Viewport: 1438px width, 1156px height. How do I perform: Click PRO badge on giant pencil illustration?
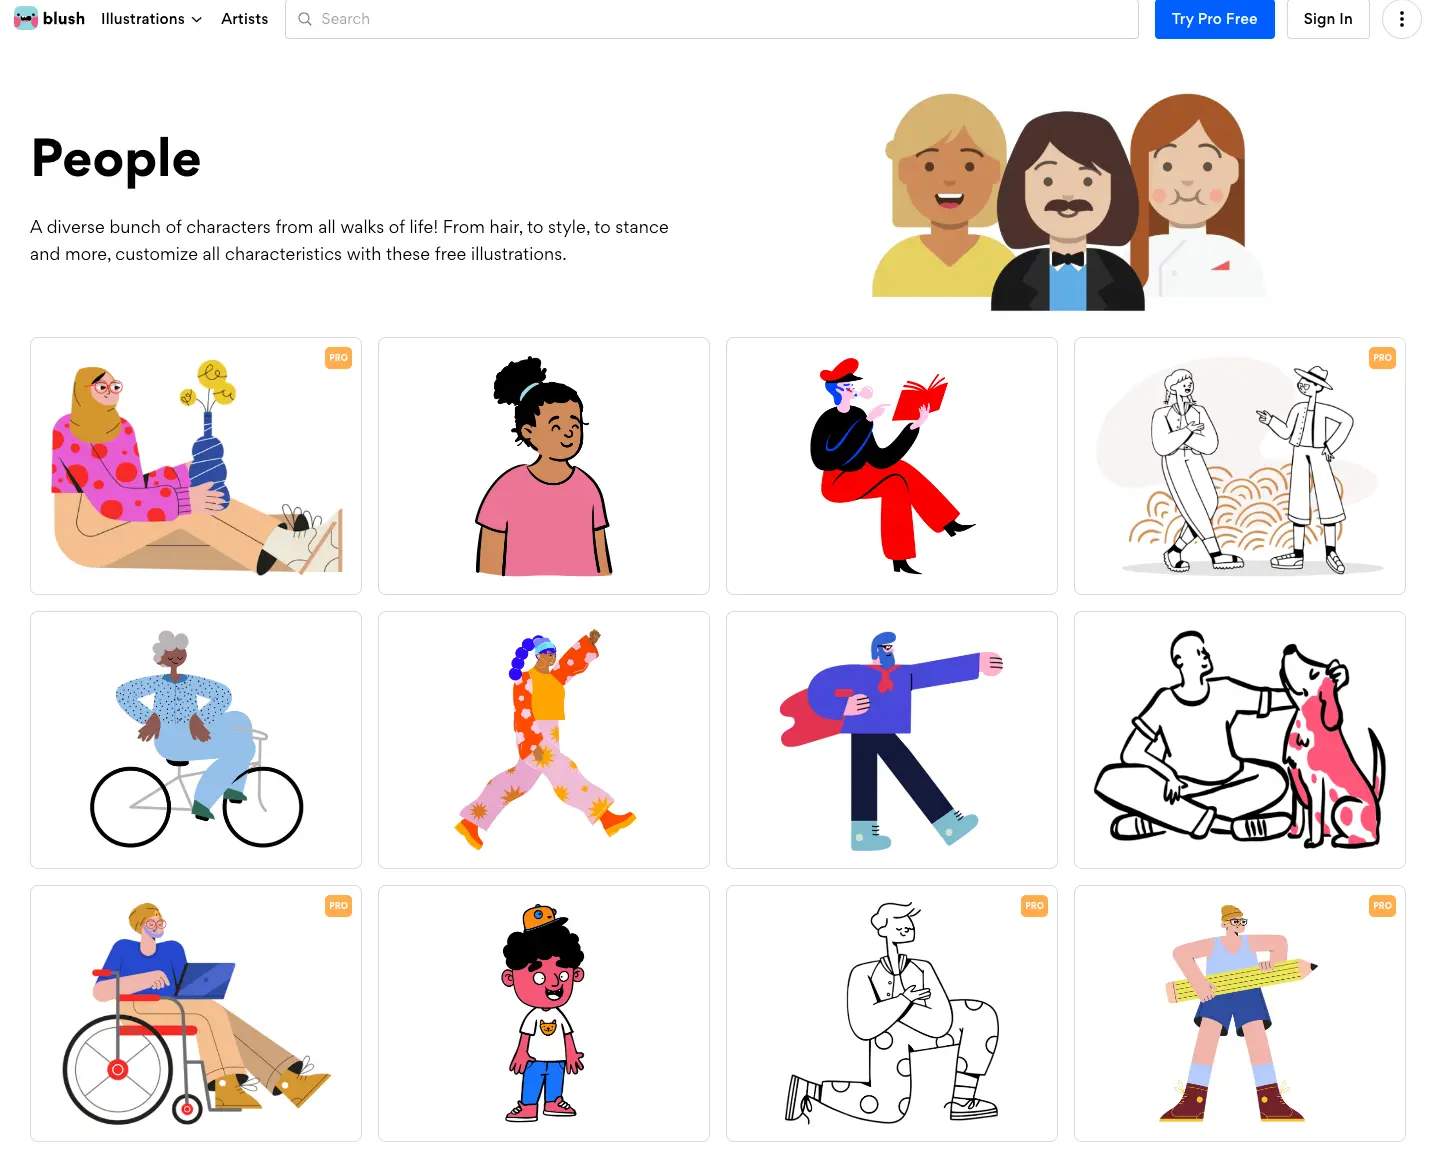[x=1382, y=906]
